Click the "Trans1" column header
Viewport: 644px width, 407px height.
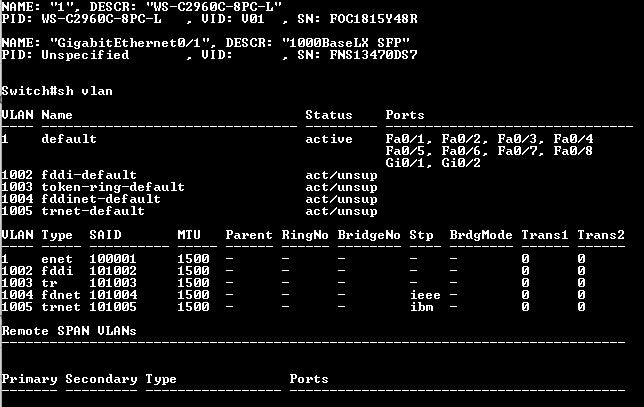pyautogui.click(x=545, y=235)
